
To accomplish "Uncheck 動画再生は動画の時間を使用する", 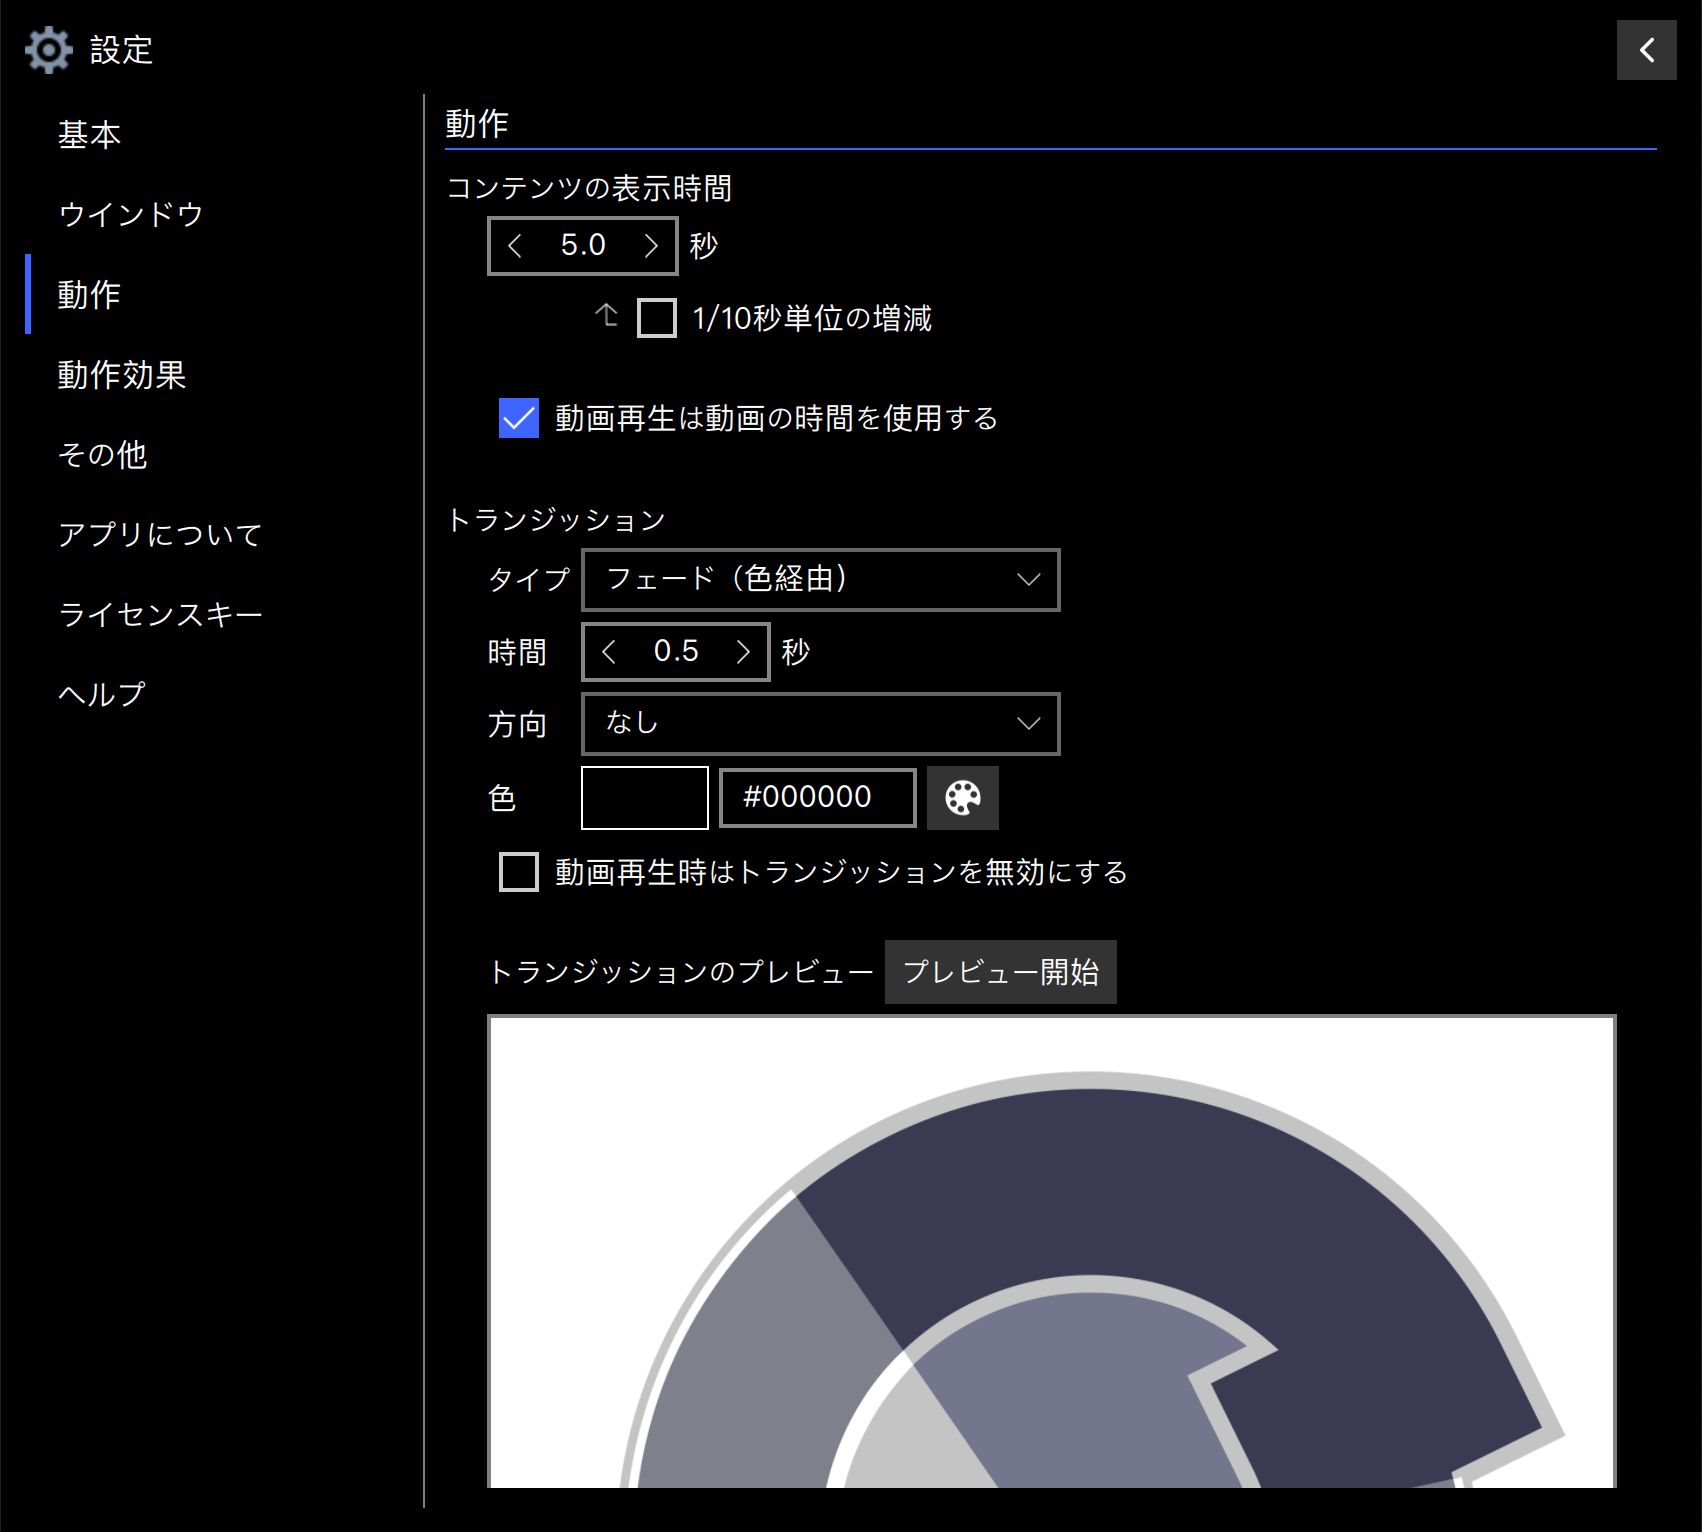I will pos(519,418).
